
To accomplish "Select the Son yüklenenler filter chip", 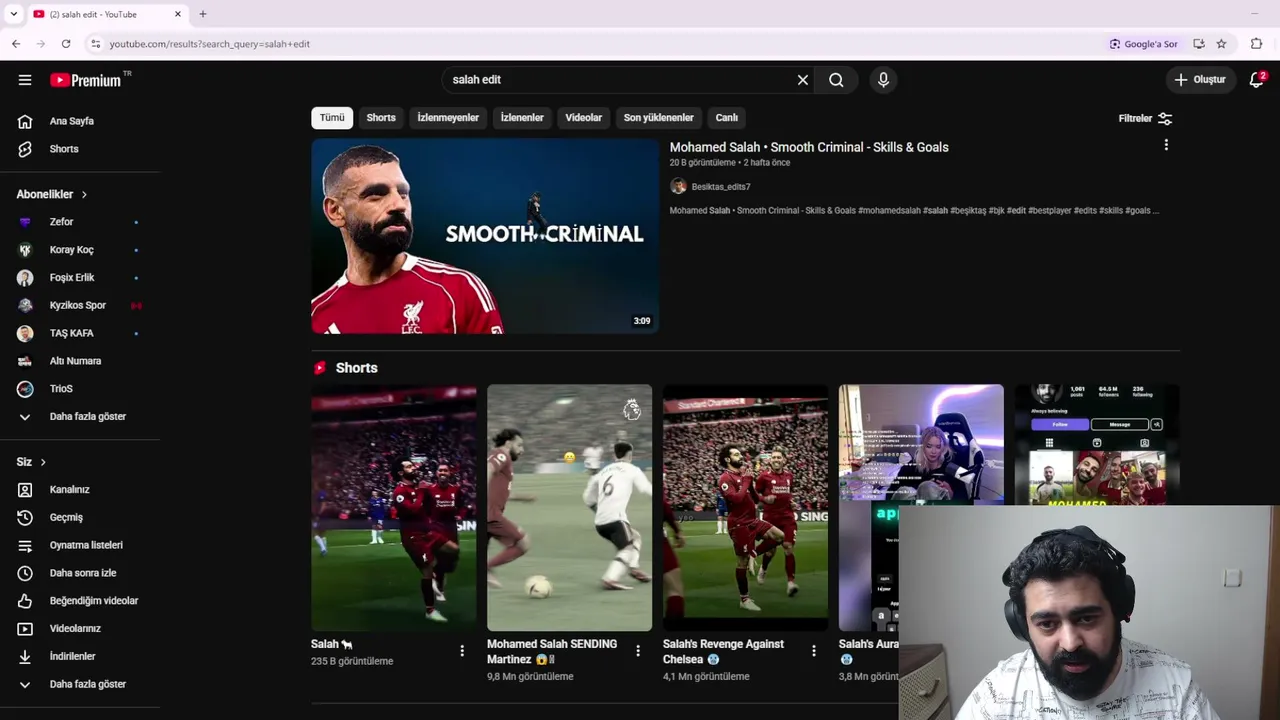I will (658, 118).
